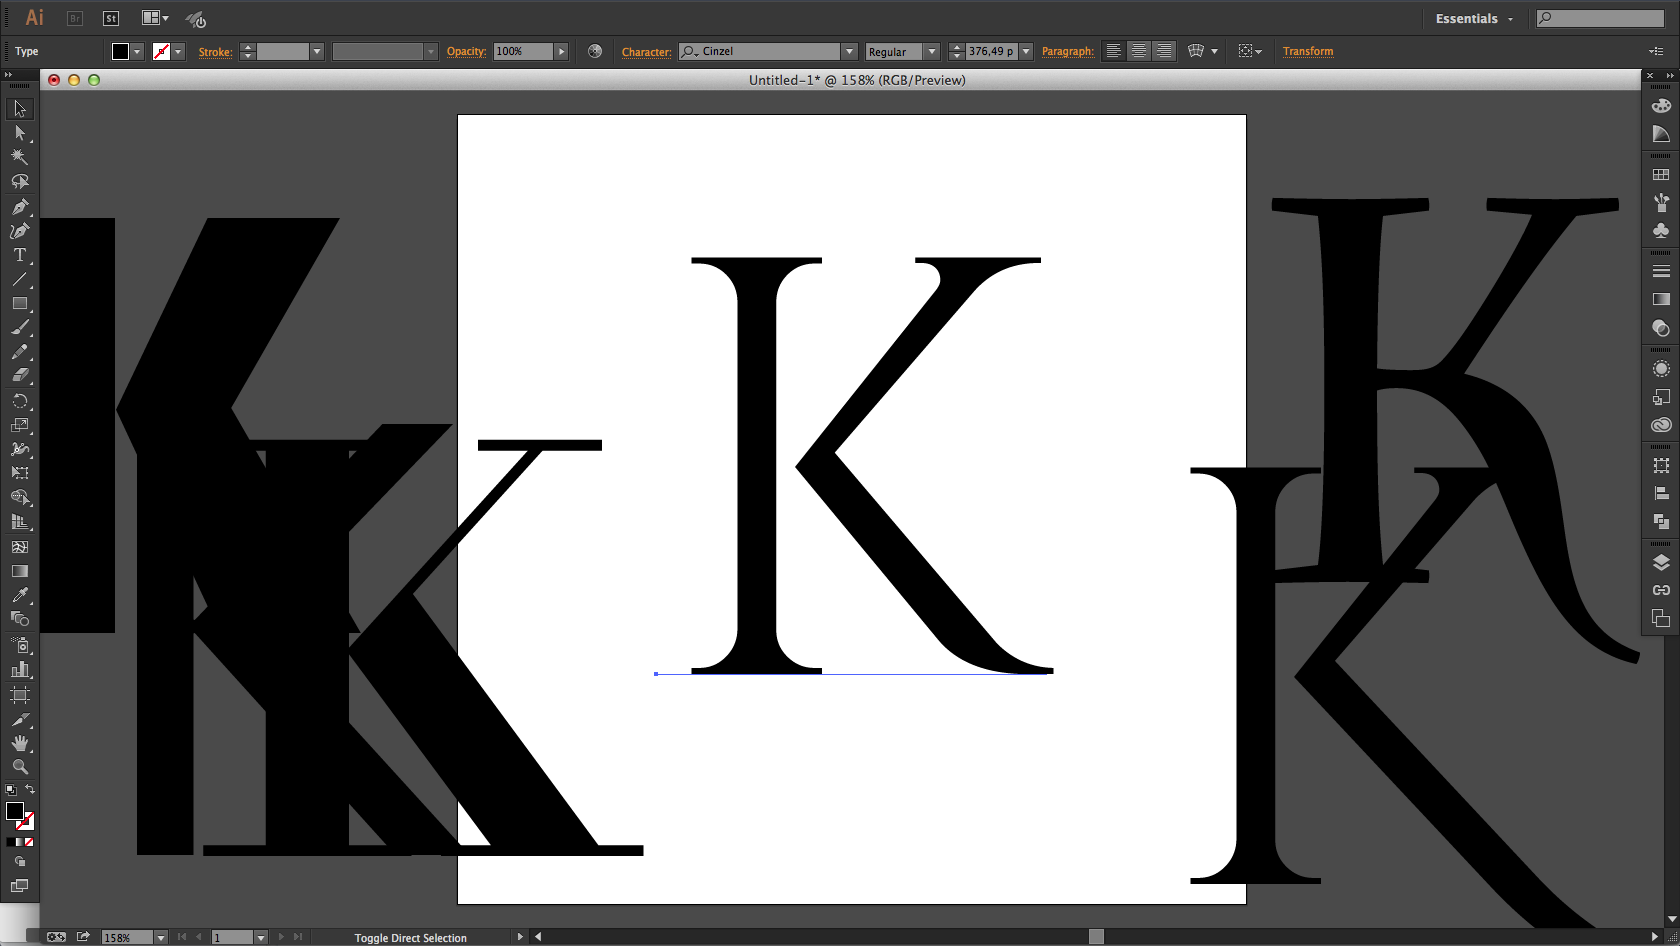Image resolution: width=1680 pixels, height=946 pixels.
Task: Open the zoom level 158% dropdown
Action: pyautogui.click(x=160, y=938)
